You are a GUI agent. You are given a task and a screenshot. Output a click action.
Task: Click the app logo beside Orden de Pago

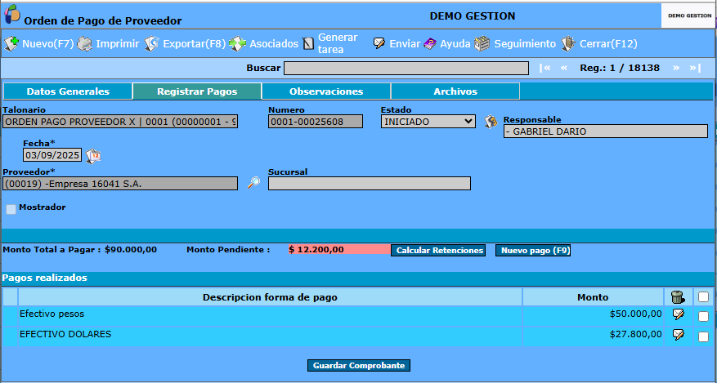coord(12,14)
